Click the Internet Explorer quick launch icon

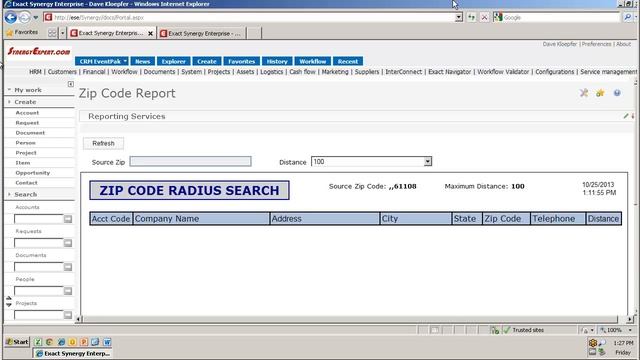click(61, 342)
